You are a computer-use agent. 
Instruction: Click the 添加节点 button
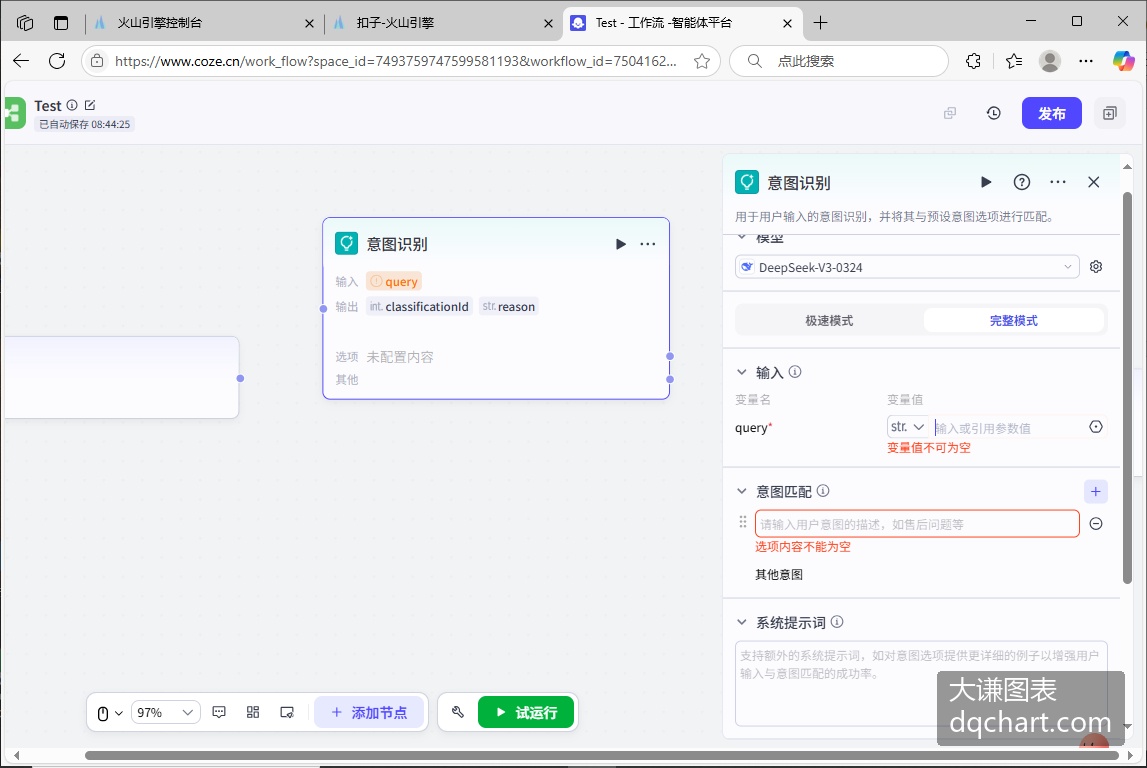coord(369,712)
